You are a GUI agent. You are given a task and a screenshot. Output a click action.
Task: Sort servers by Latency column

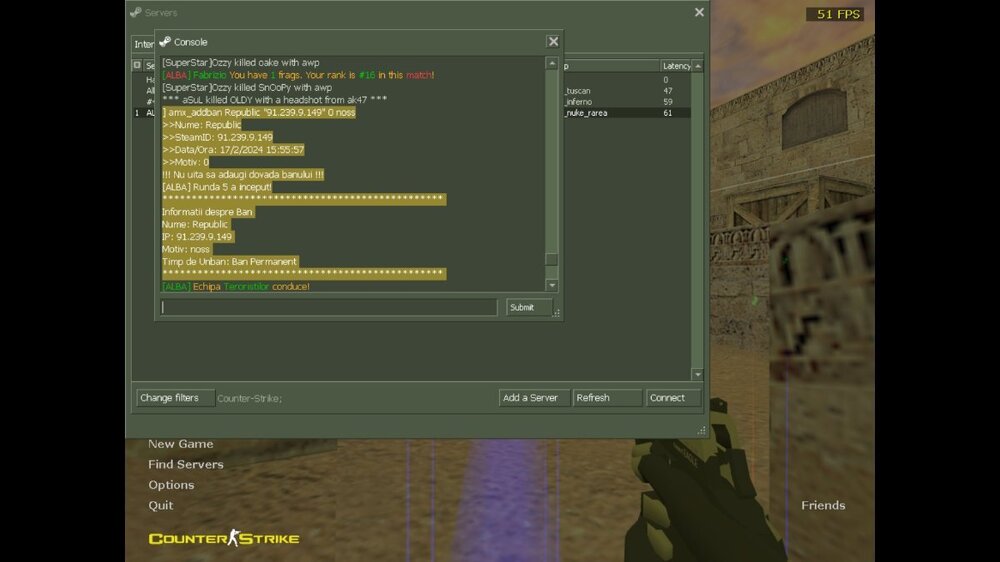(676, 66)
